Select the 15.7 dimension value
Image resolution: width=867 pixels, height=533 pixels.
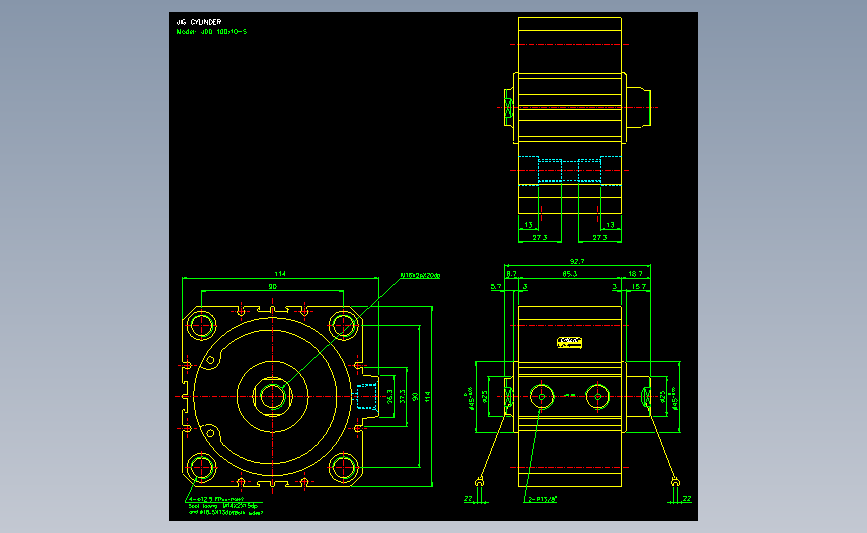coord(639,286)
